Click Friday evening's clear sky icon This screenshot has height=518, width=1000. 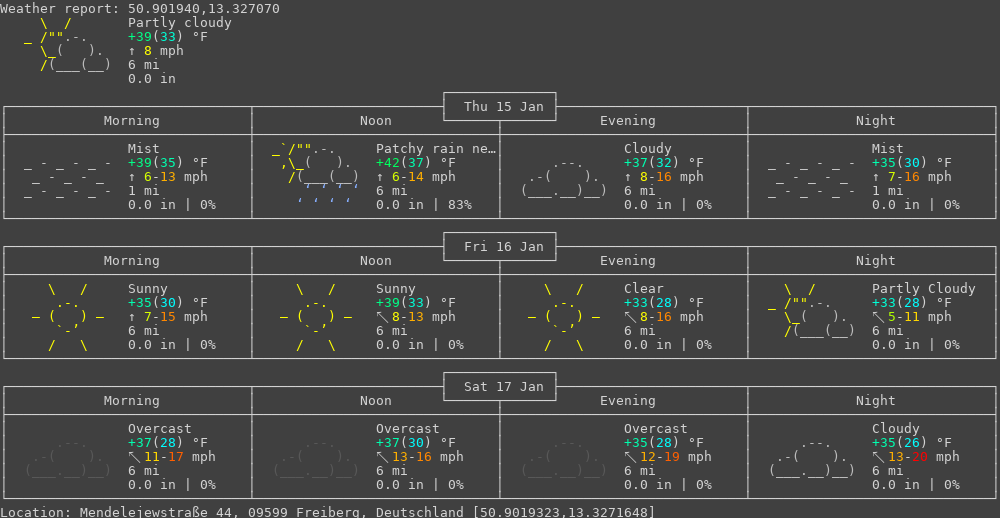pos(564,317)
